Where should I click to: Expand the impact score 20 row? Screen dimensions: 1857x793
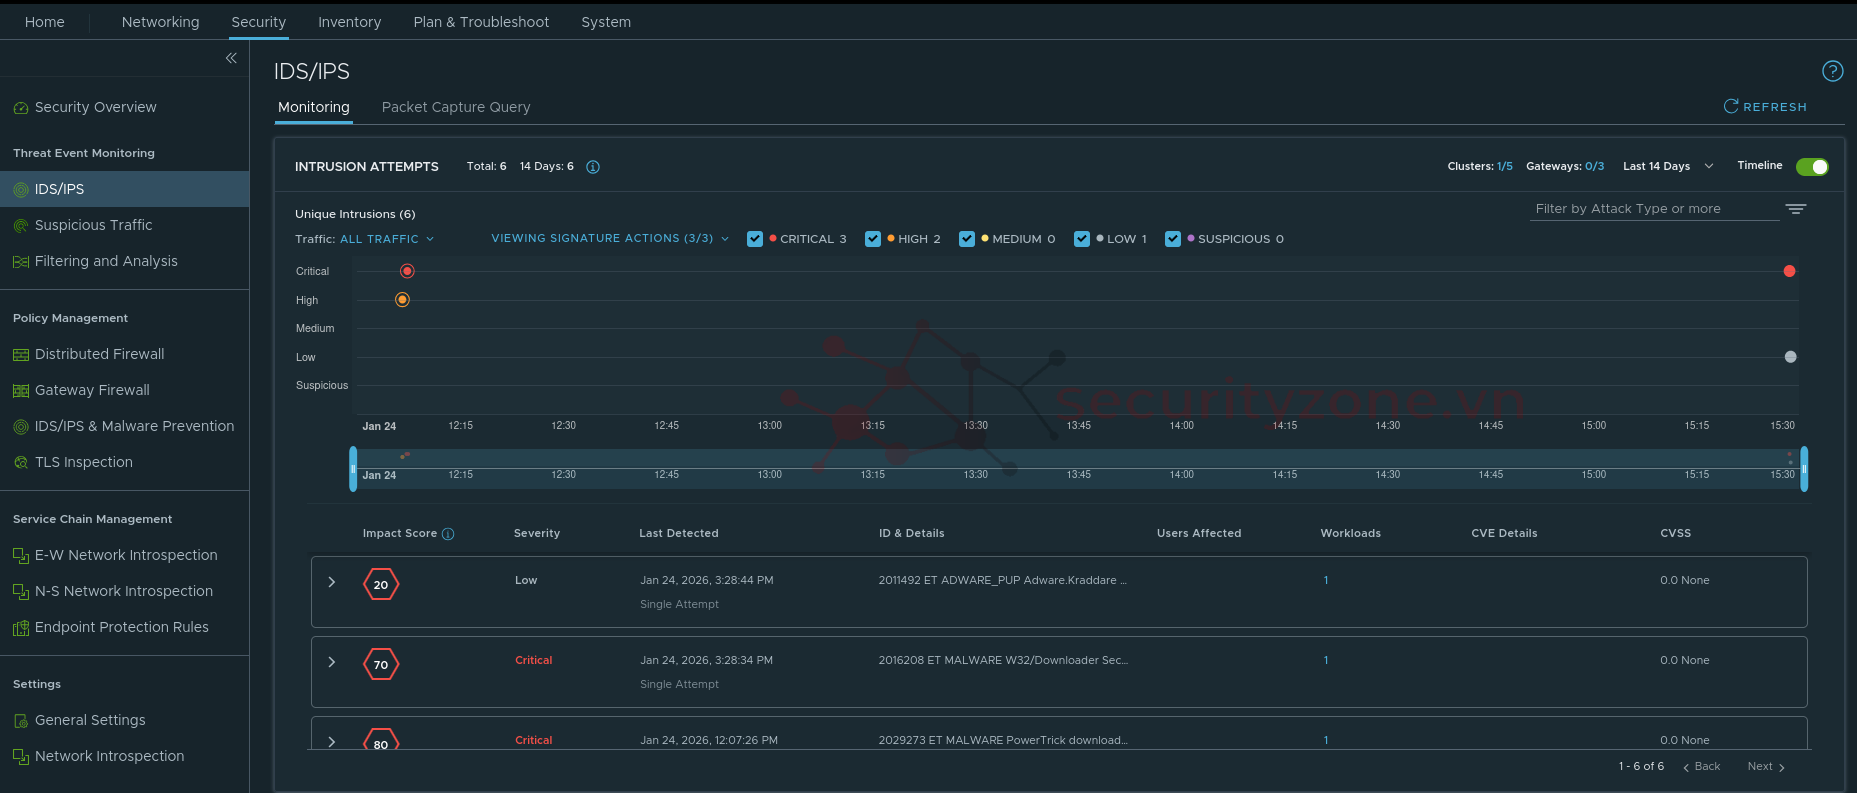332,582
